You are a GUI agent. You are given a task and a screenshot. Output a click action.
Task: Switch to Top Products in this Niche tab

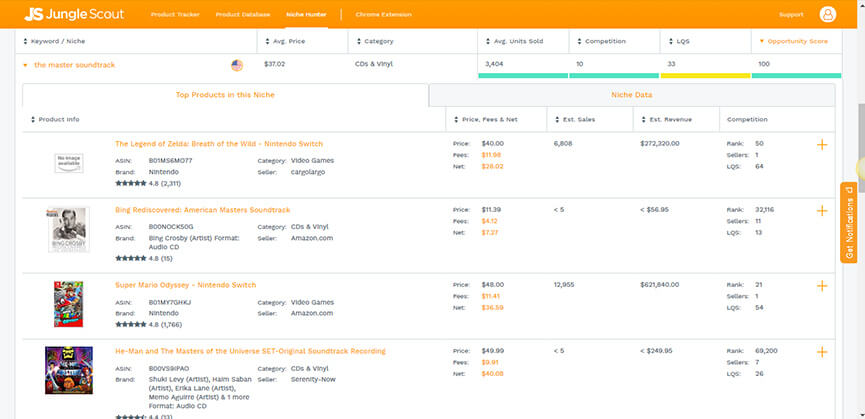225,95
